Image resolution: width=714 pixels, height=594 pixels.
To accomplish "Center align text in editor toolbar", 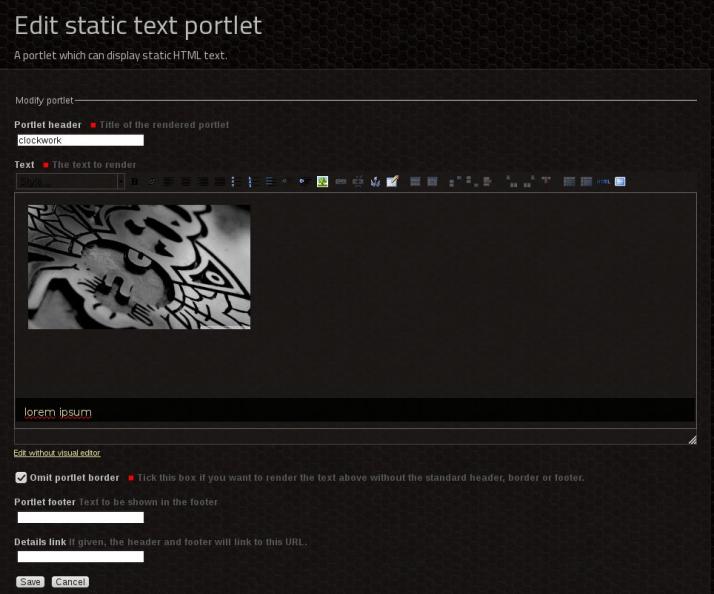I will coord(186,182).
